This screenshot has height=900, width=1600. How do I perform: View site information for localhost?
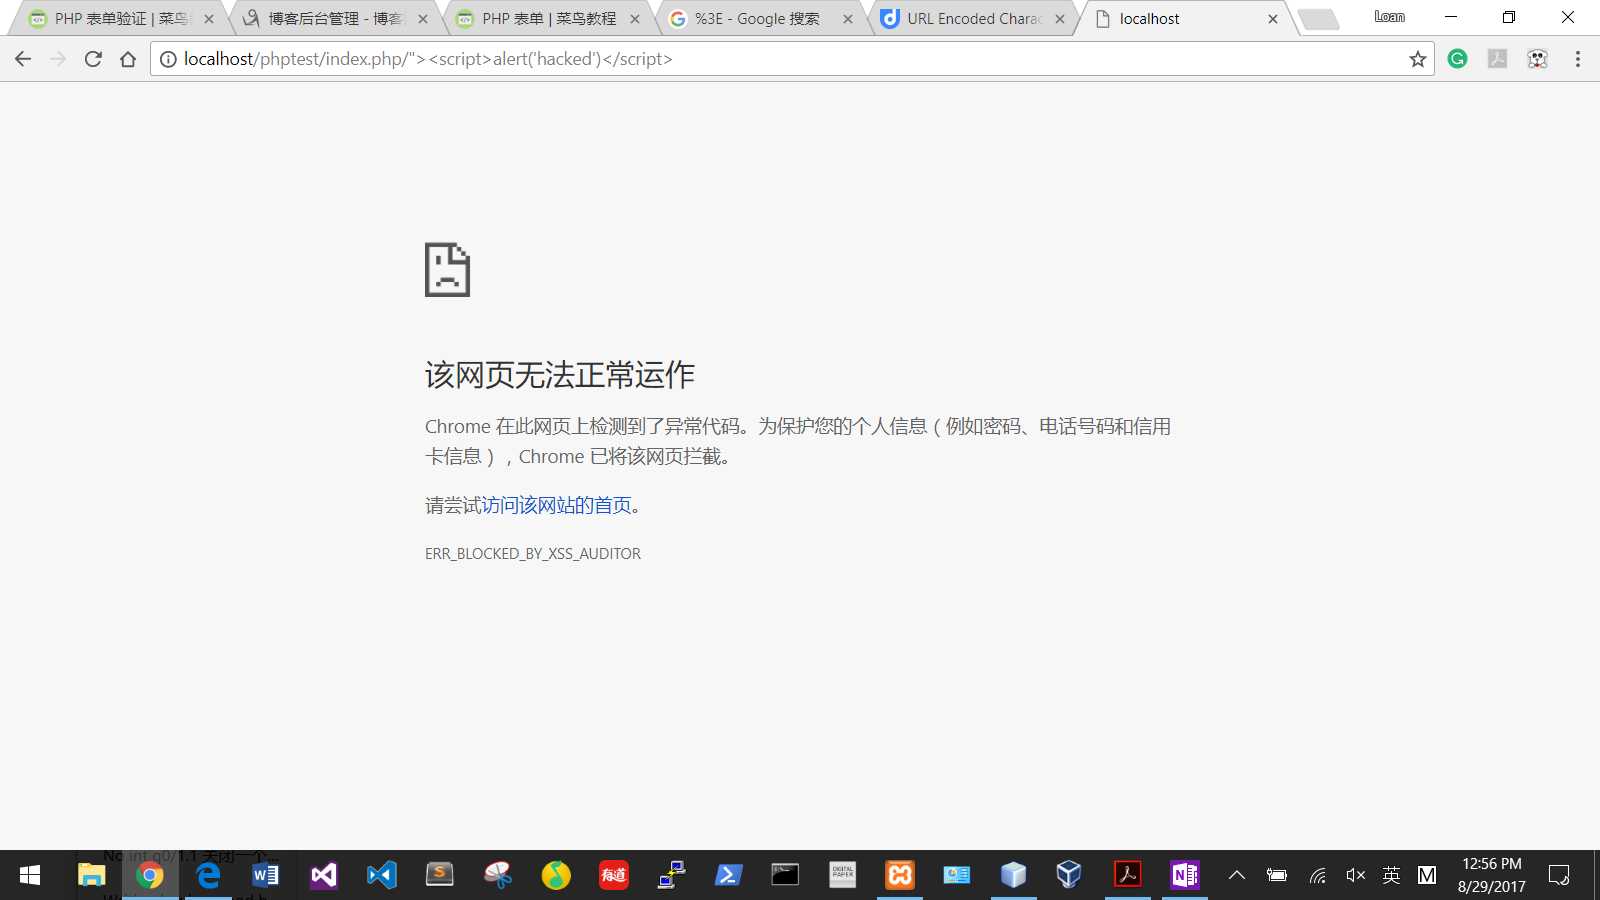coord(168,59)
